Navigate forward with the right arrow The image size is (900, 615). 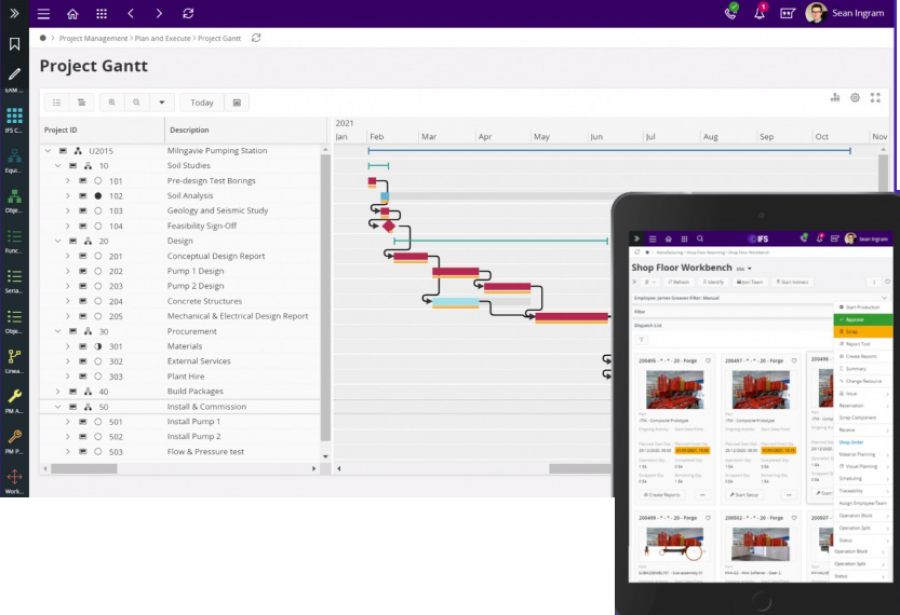pos(159,14)
